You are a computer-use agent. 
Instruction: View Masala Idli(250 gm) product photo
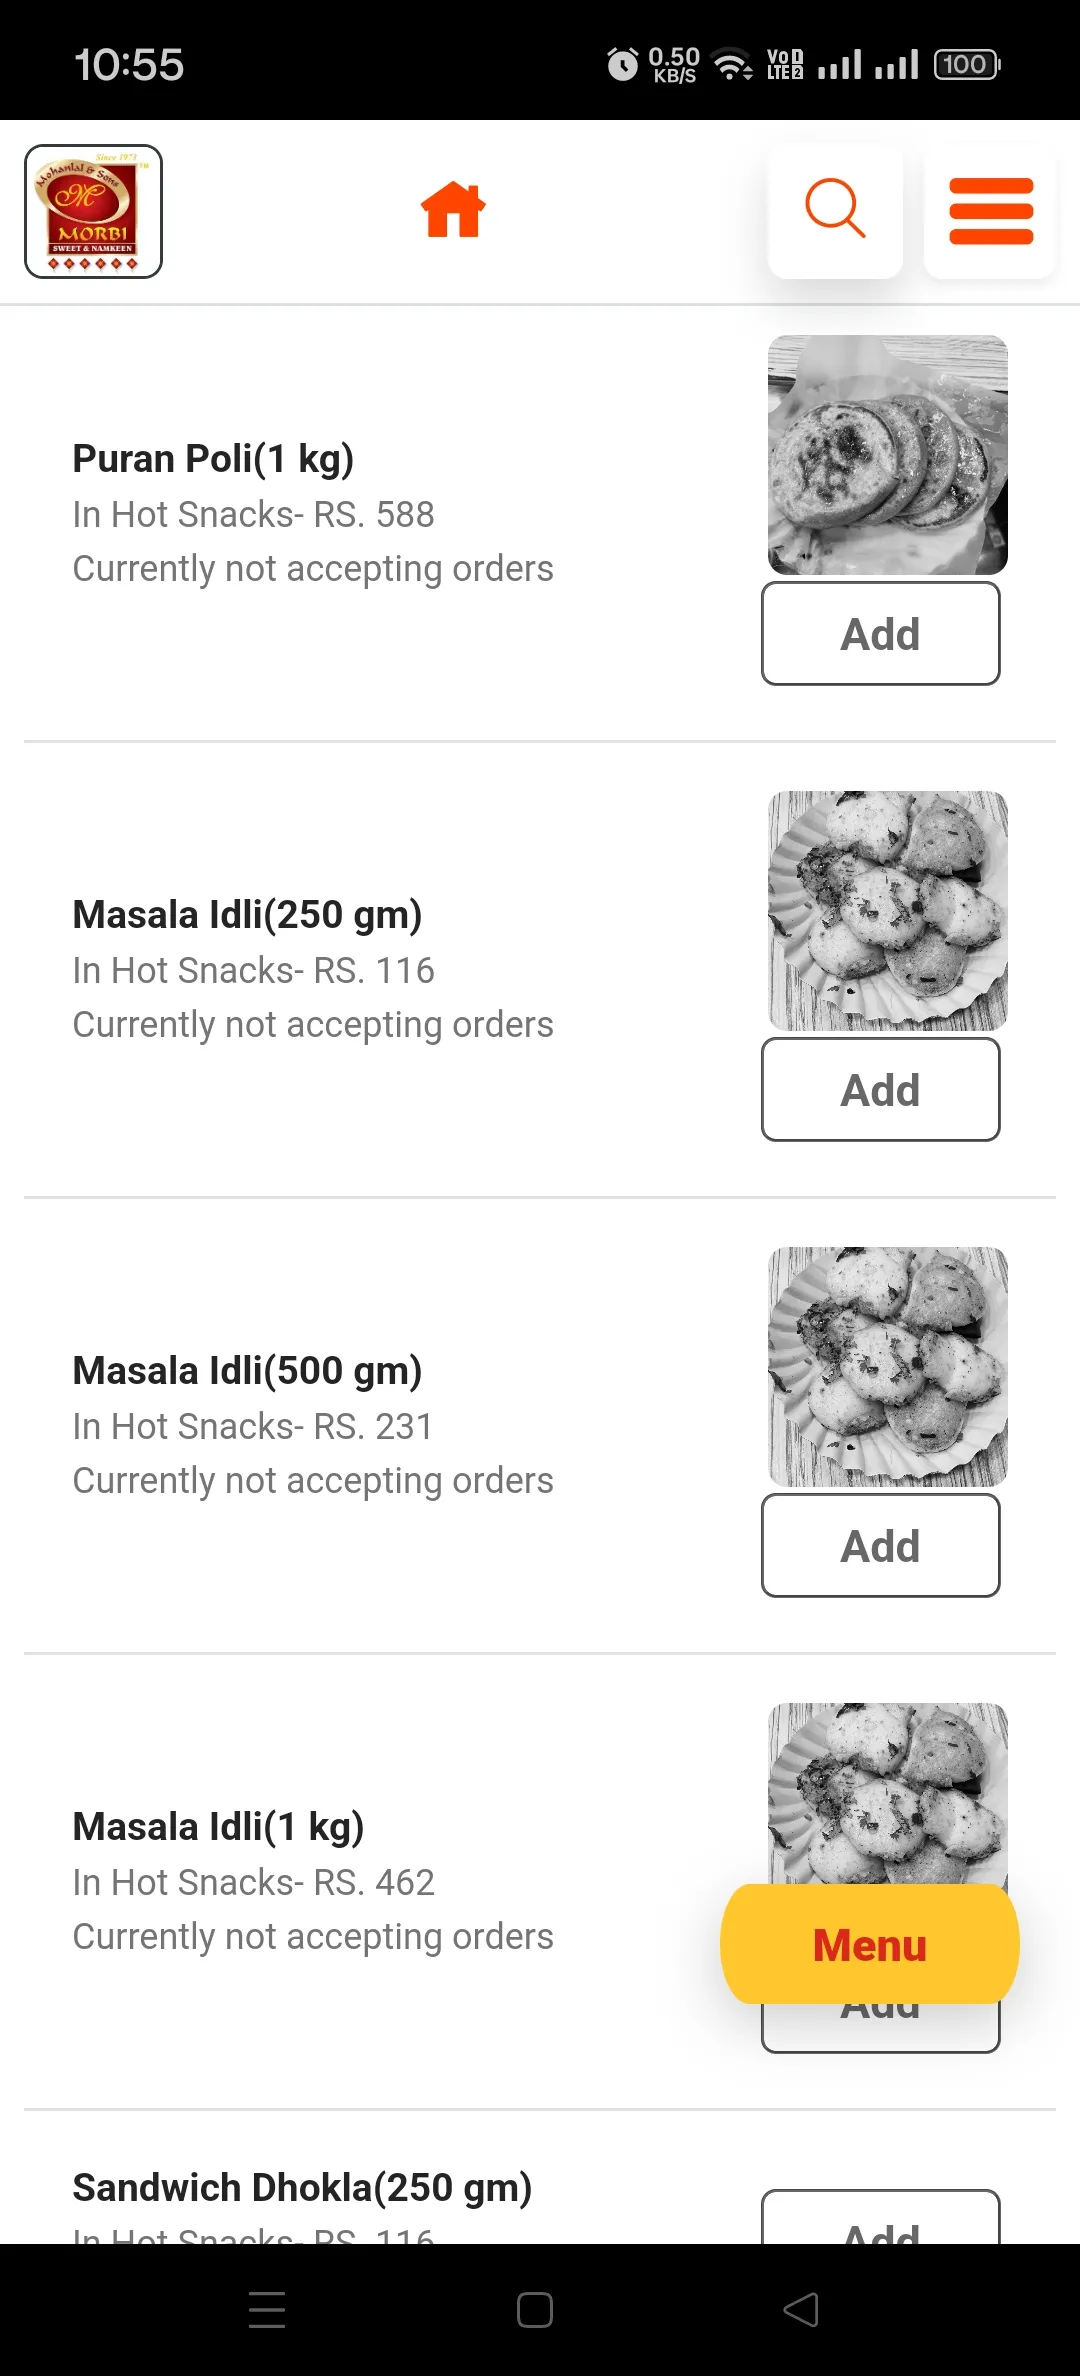point(888,911)
